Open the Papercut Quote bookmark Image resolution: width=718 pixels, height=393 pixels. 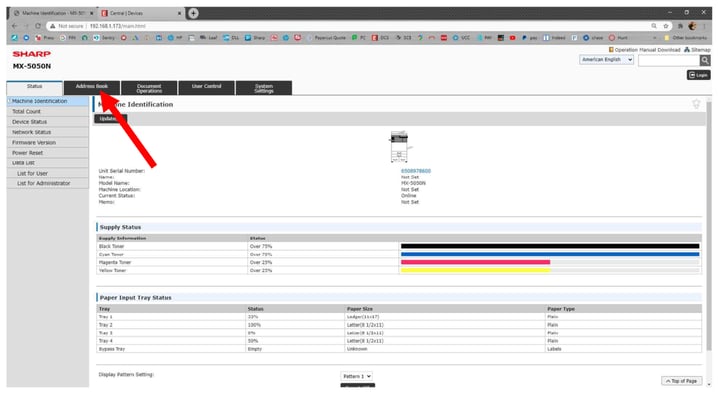(326, 38)
